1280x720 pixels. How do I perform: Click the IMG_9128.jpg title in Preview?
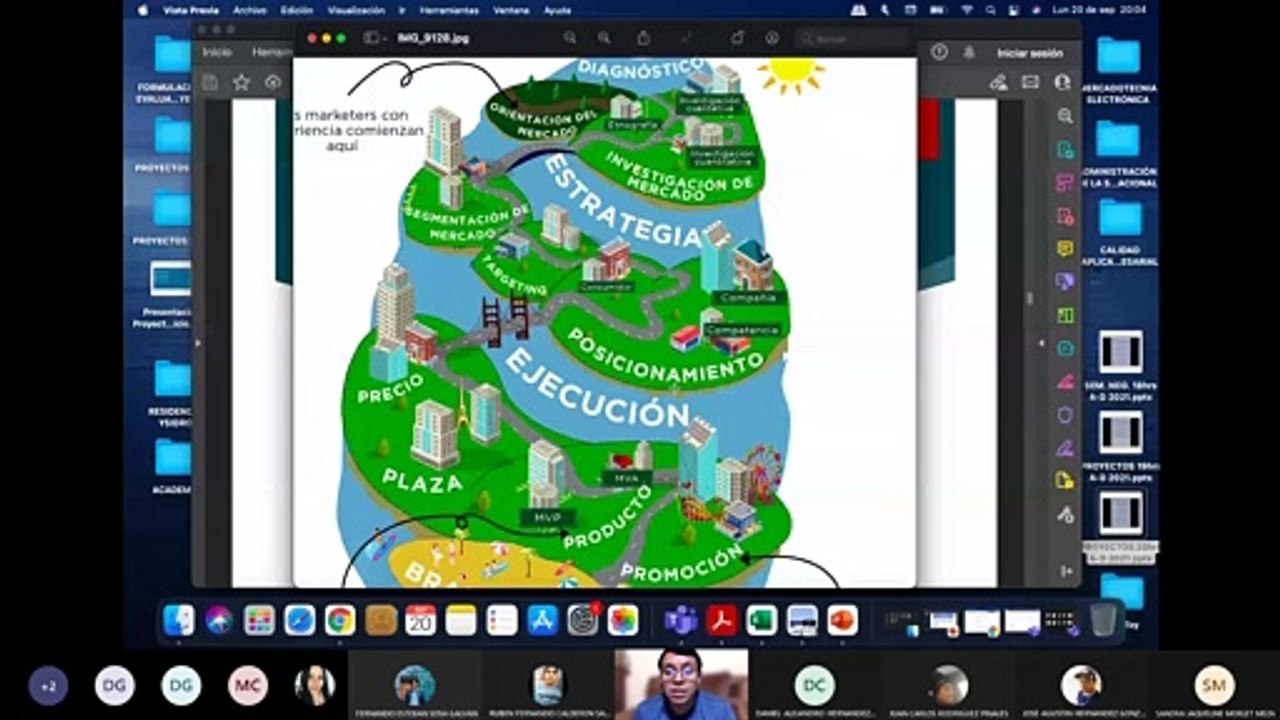point(433,38)
